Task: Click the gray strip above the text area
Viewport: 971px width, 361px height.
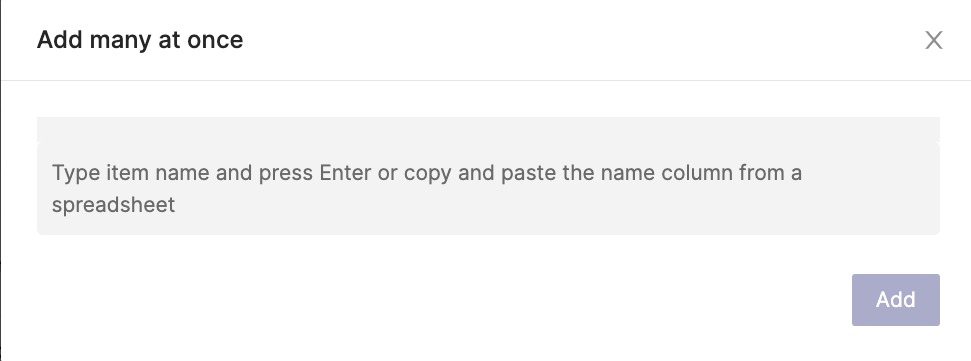Action: click(x=488, y=129)
